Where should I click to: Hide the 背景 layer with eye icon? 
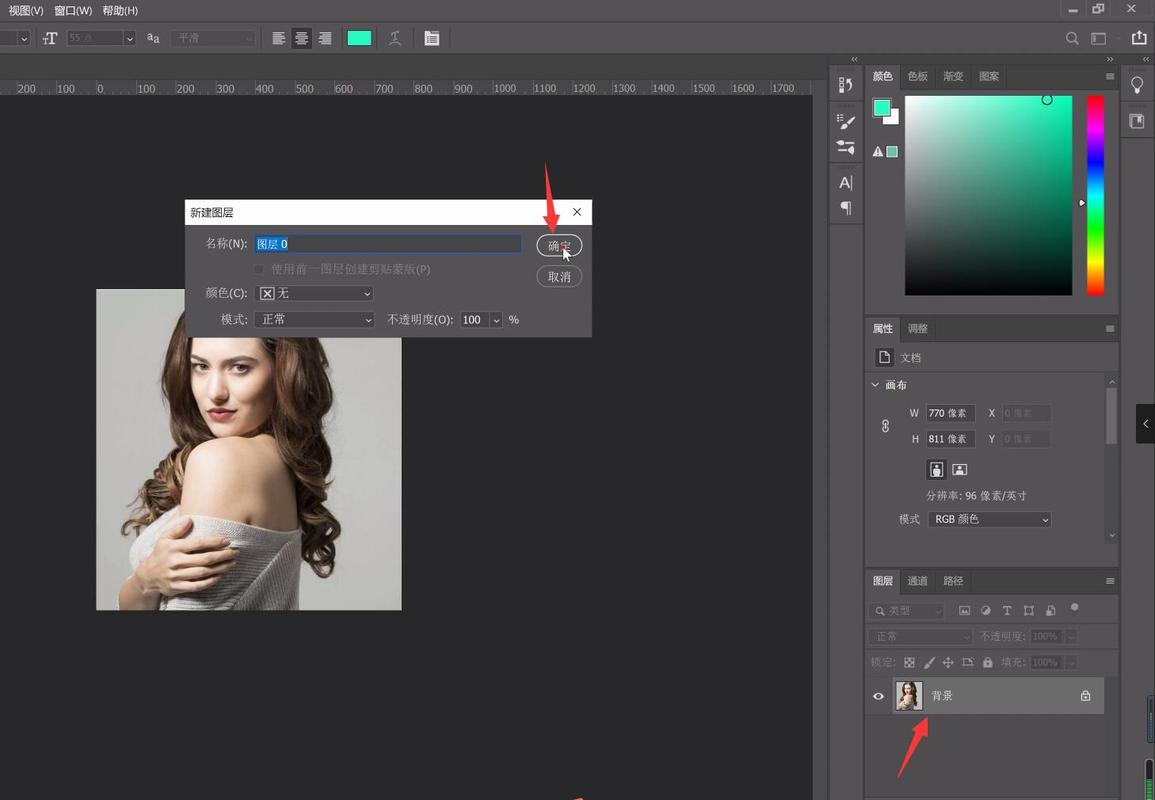pos(879,696)
